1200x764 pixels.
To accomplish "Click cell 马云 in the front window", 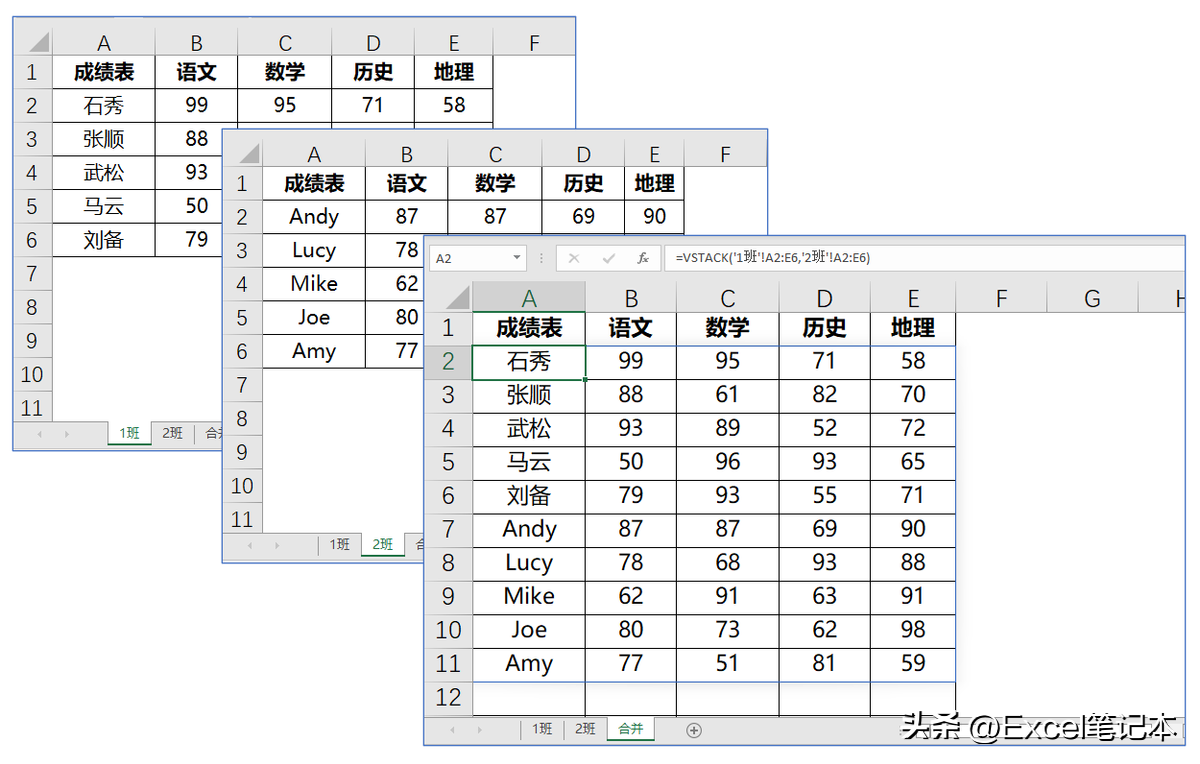I will [529, 462].
